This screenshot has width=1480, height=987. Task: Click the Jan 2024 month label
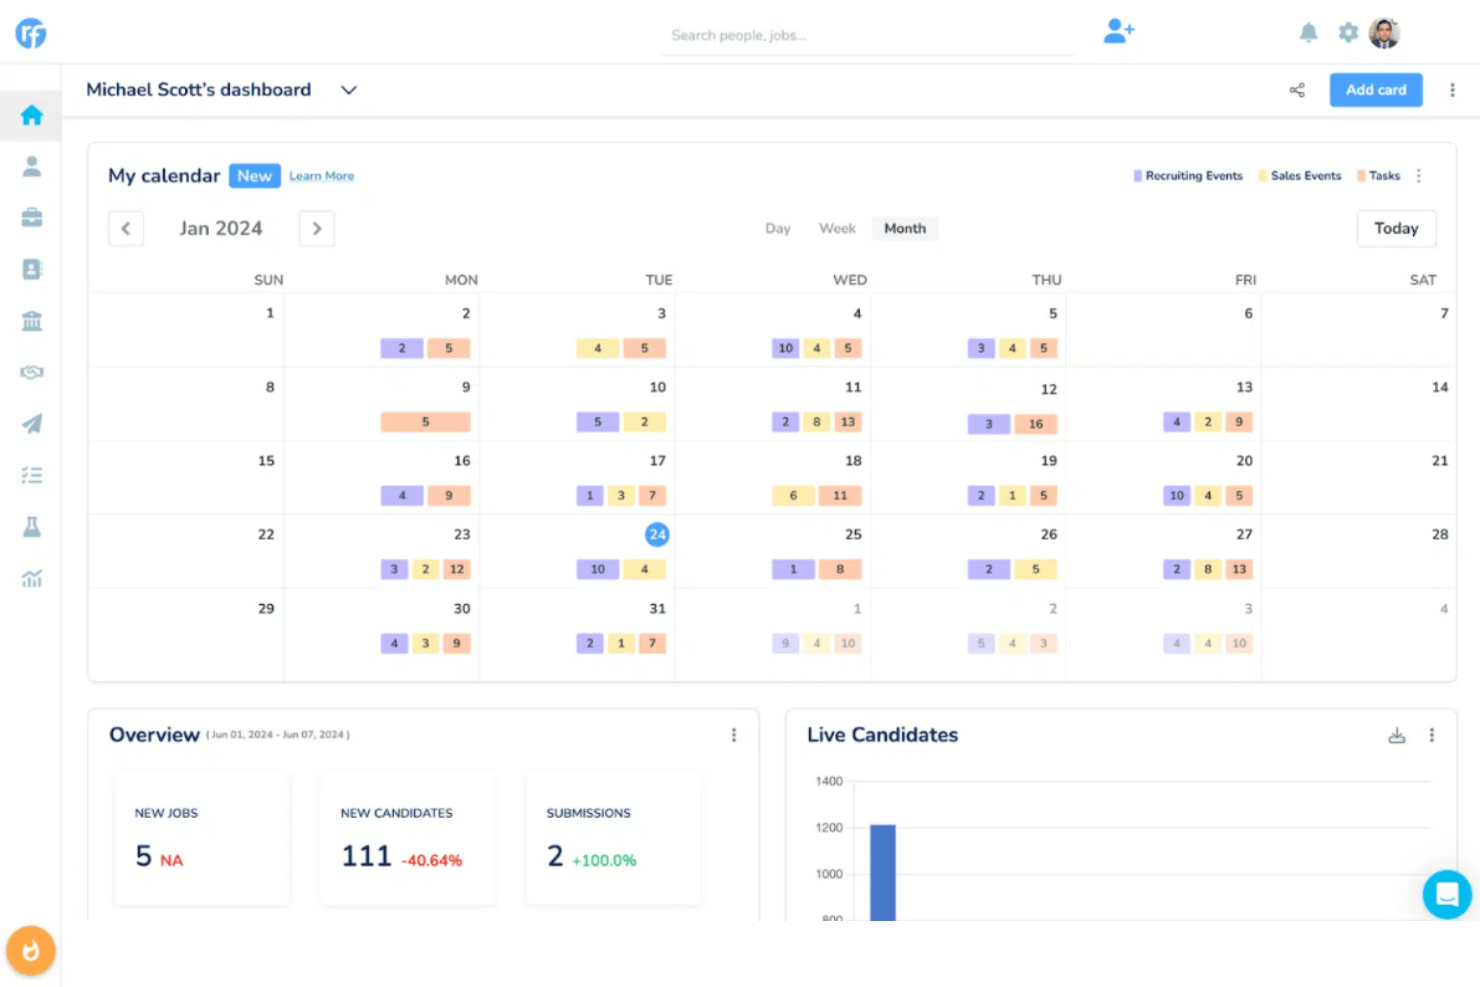[x=221, y=228]
